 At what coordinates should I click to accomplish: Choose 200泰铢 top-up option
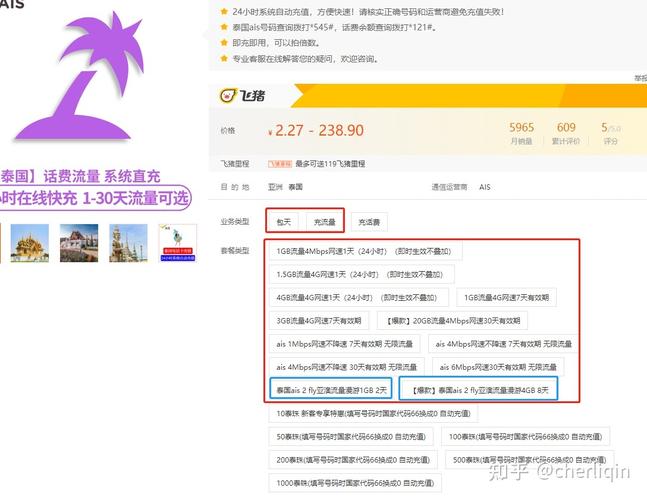353,460
